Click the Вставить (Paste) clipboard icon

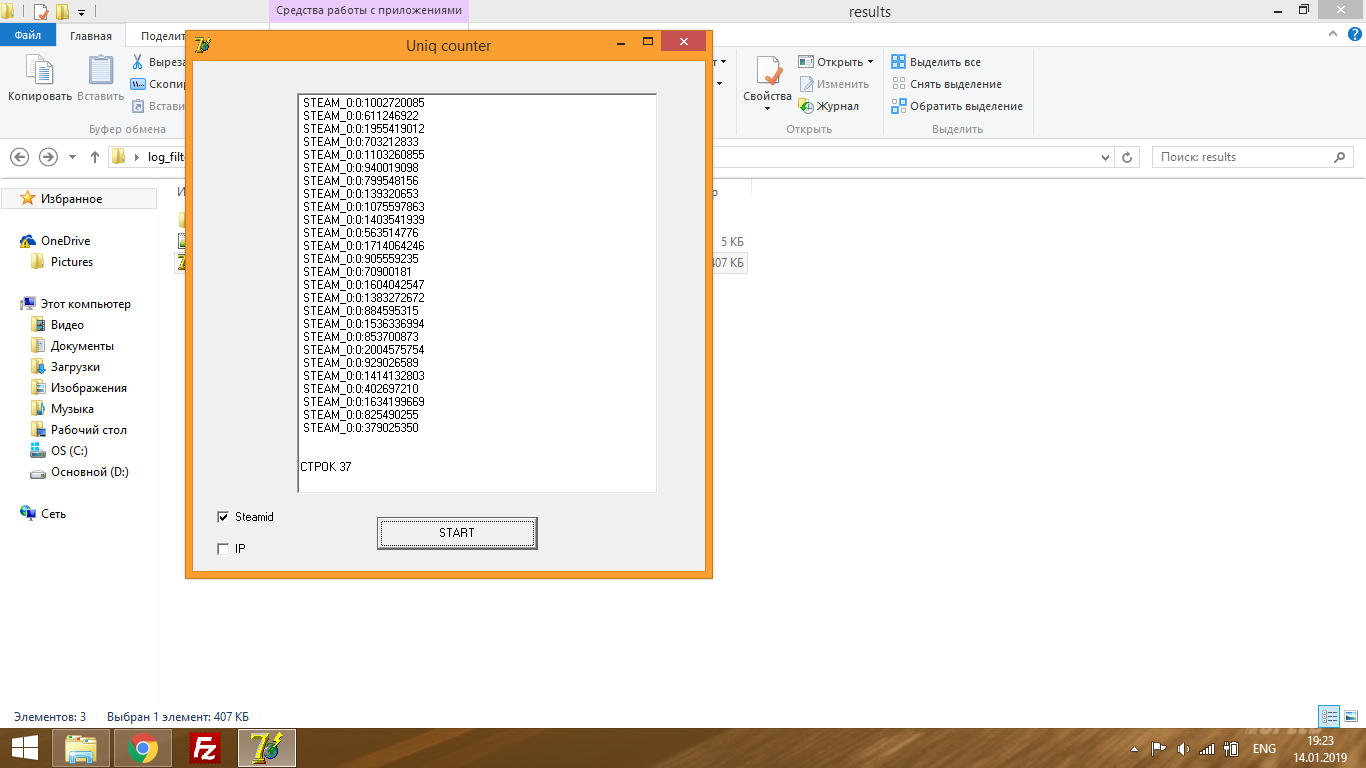[x=101, y=70]
